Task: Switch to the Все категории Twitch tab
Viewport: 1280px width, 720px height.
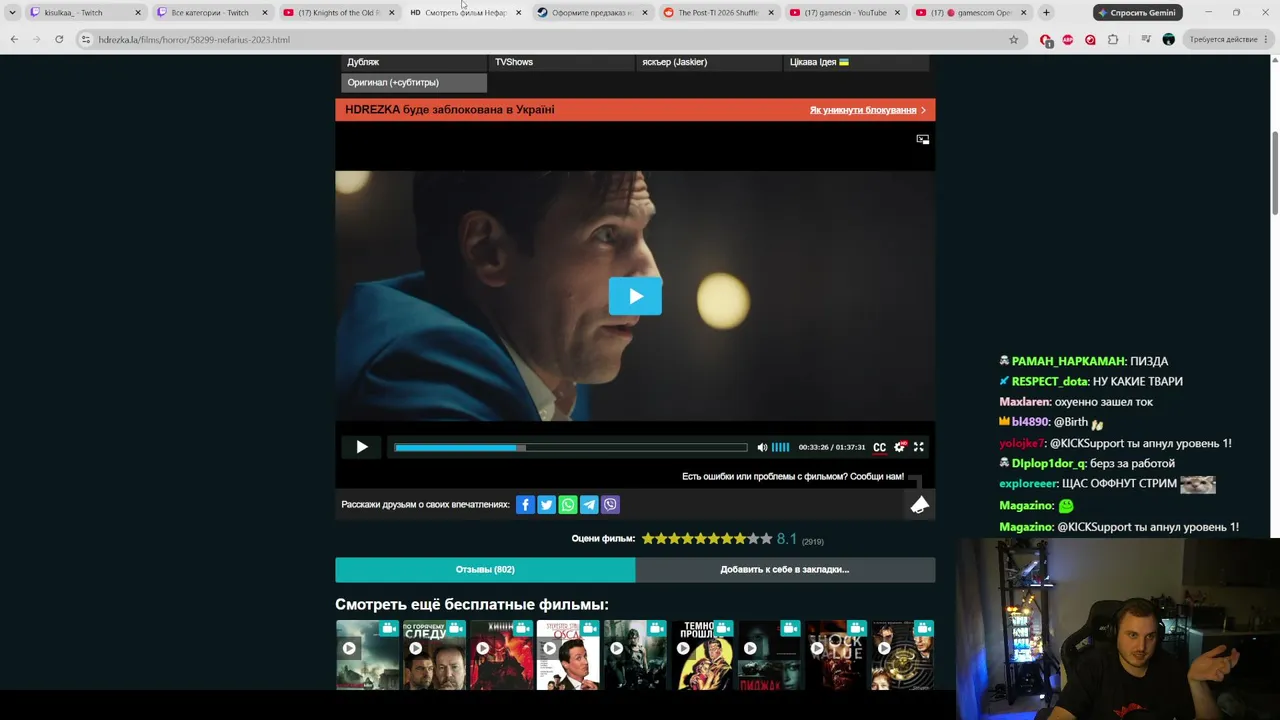Action: [210, 13]
